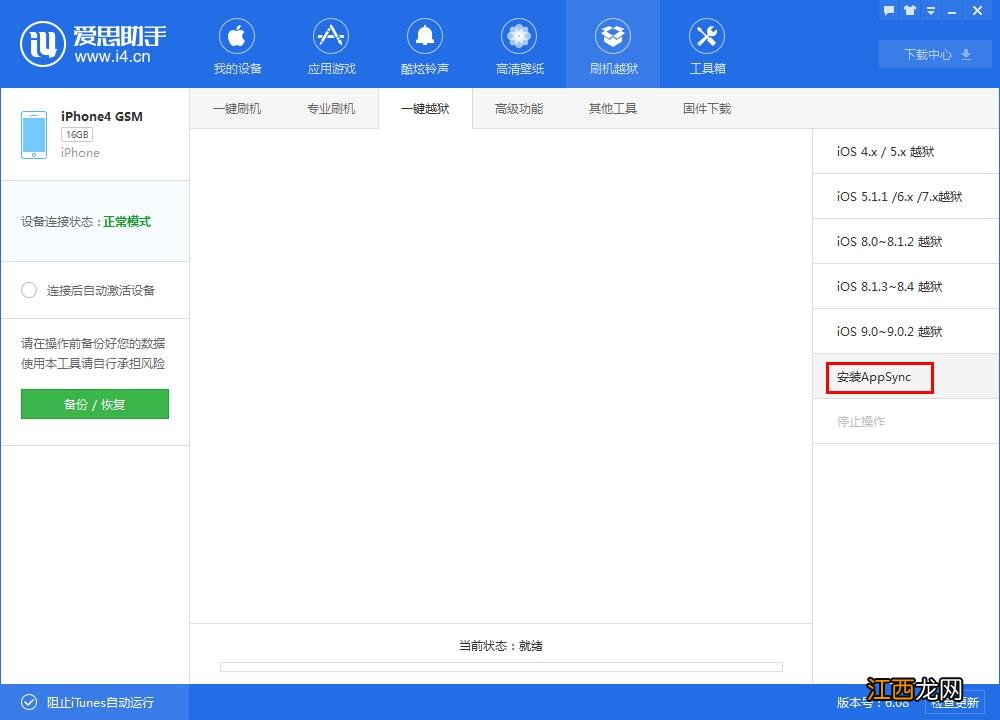This screenshot has width=1000, height=720.
Task: Select the 一键越狱 tab
Action: point(425,108)
